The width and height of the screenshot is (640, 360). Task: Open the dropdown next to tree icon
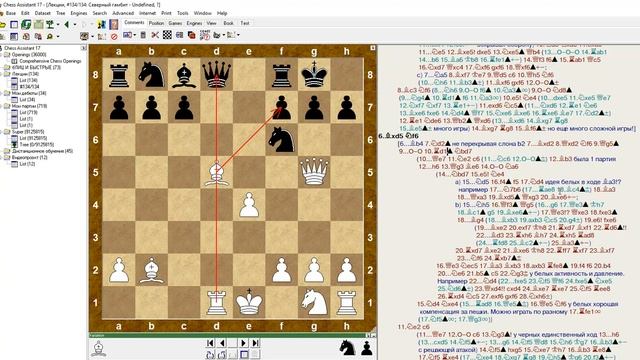pyautogui.click(x=58, y=24)
